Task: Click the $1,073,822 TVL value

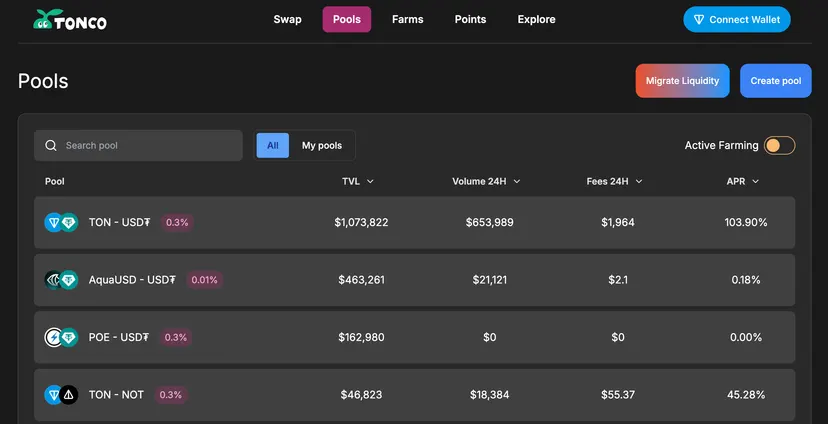Action: pyautogui.click(x=361, y=222)
